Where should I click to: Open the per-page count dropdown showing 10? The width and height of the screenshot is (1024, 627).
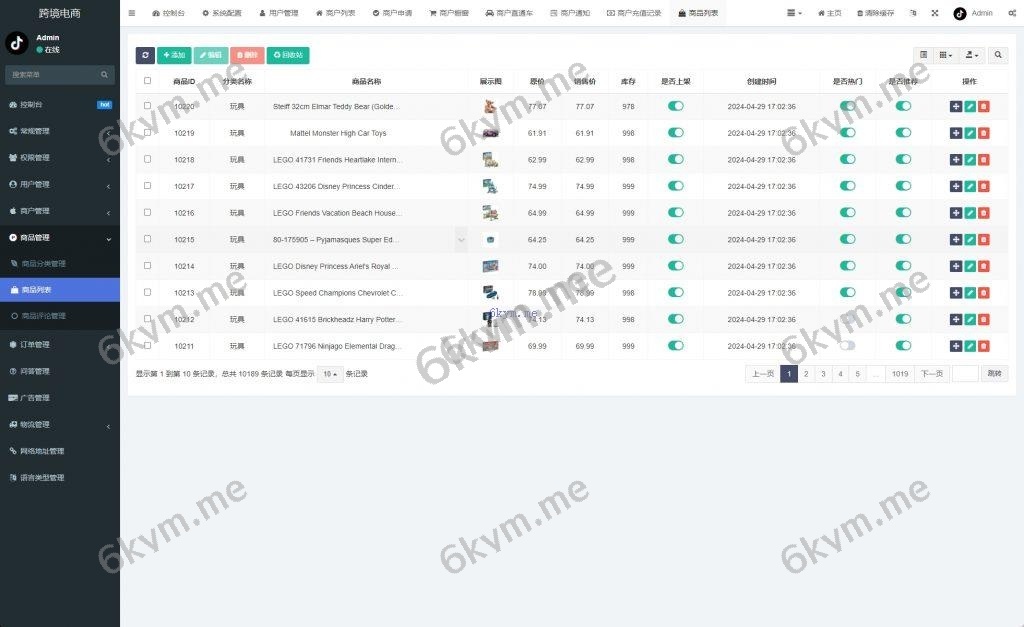pos(329,373)
